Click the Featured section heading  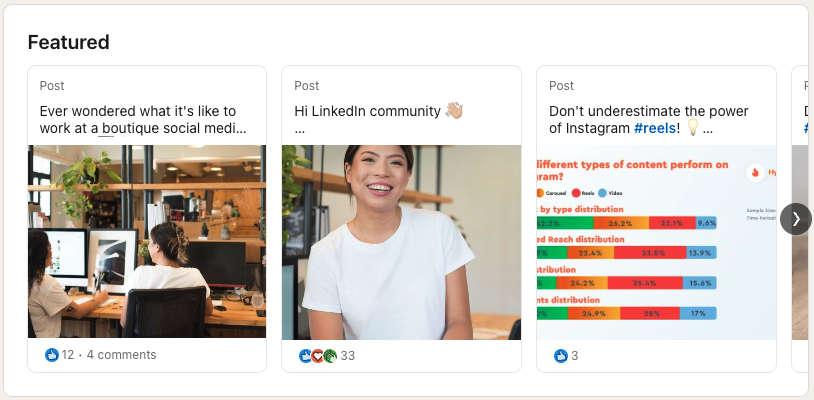pyautogui.click(x=69, y=42)
